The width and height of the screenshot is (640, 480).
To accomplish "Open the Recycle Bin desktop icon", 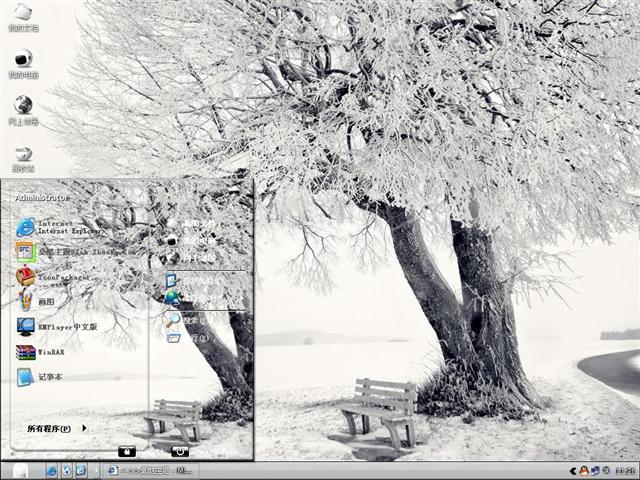I will 23,159.
